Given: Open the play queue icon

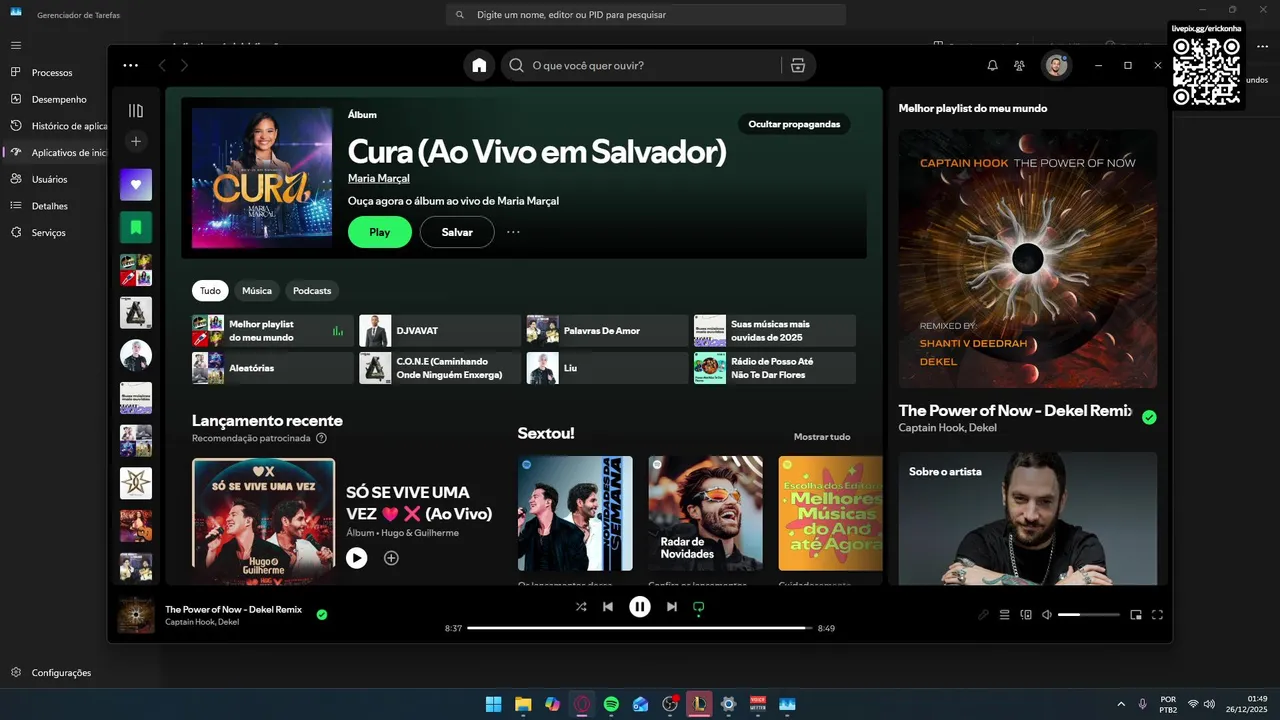Looking at the screenshot, I should point(1005,615).
